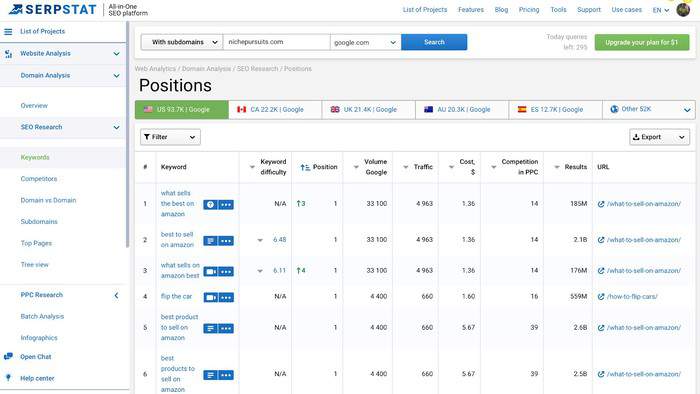
Task: Click the blue Search button
Action: pyautogui.click(x=434, y=42)
